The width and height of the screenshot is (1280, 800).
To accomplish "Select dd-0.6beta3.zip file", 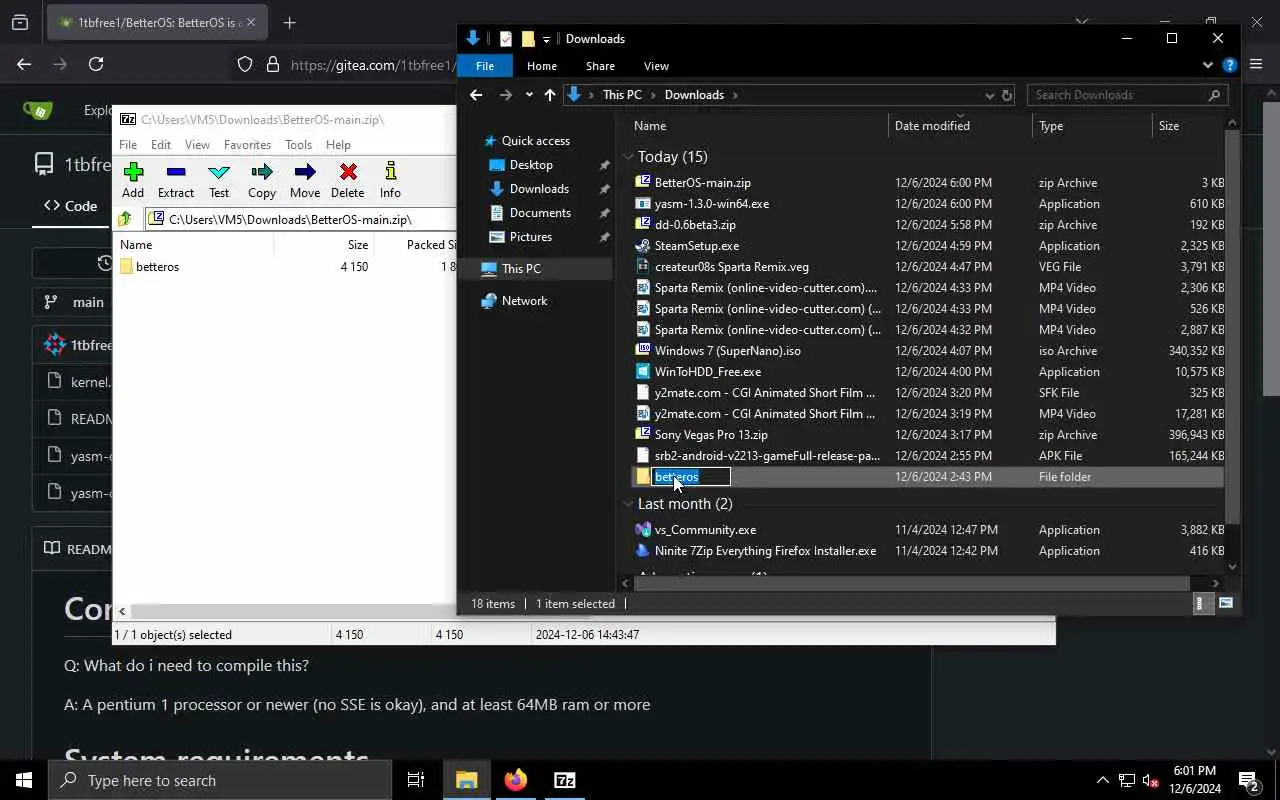I will click(695, 225).
